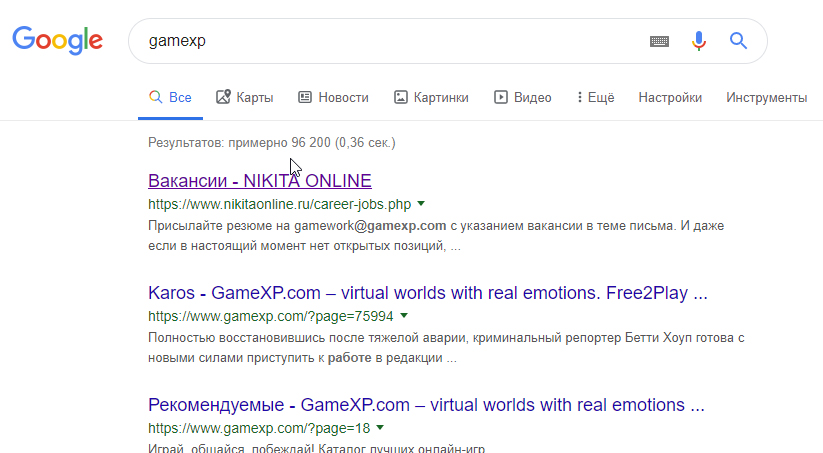Click the Google logo
The width and height of the screenshot is (823, 453).
(x=57, y=40)
